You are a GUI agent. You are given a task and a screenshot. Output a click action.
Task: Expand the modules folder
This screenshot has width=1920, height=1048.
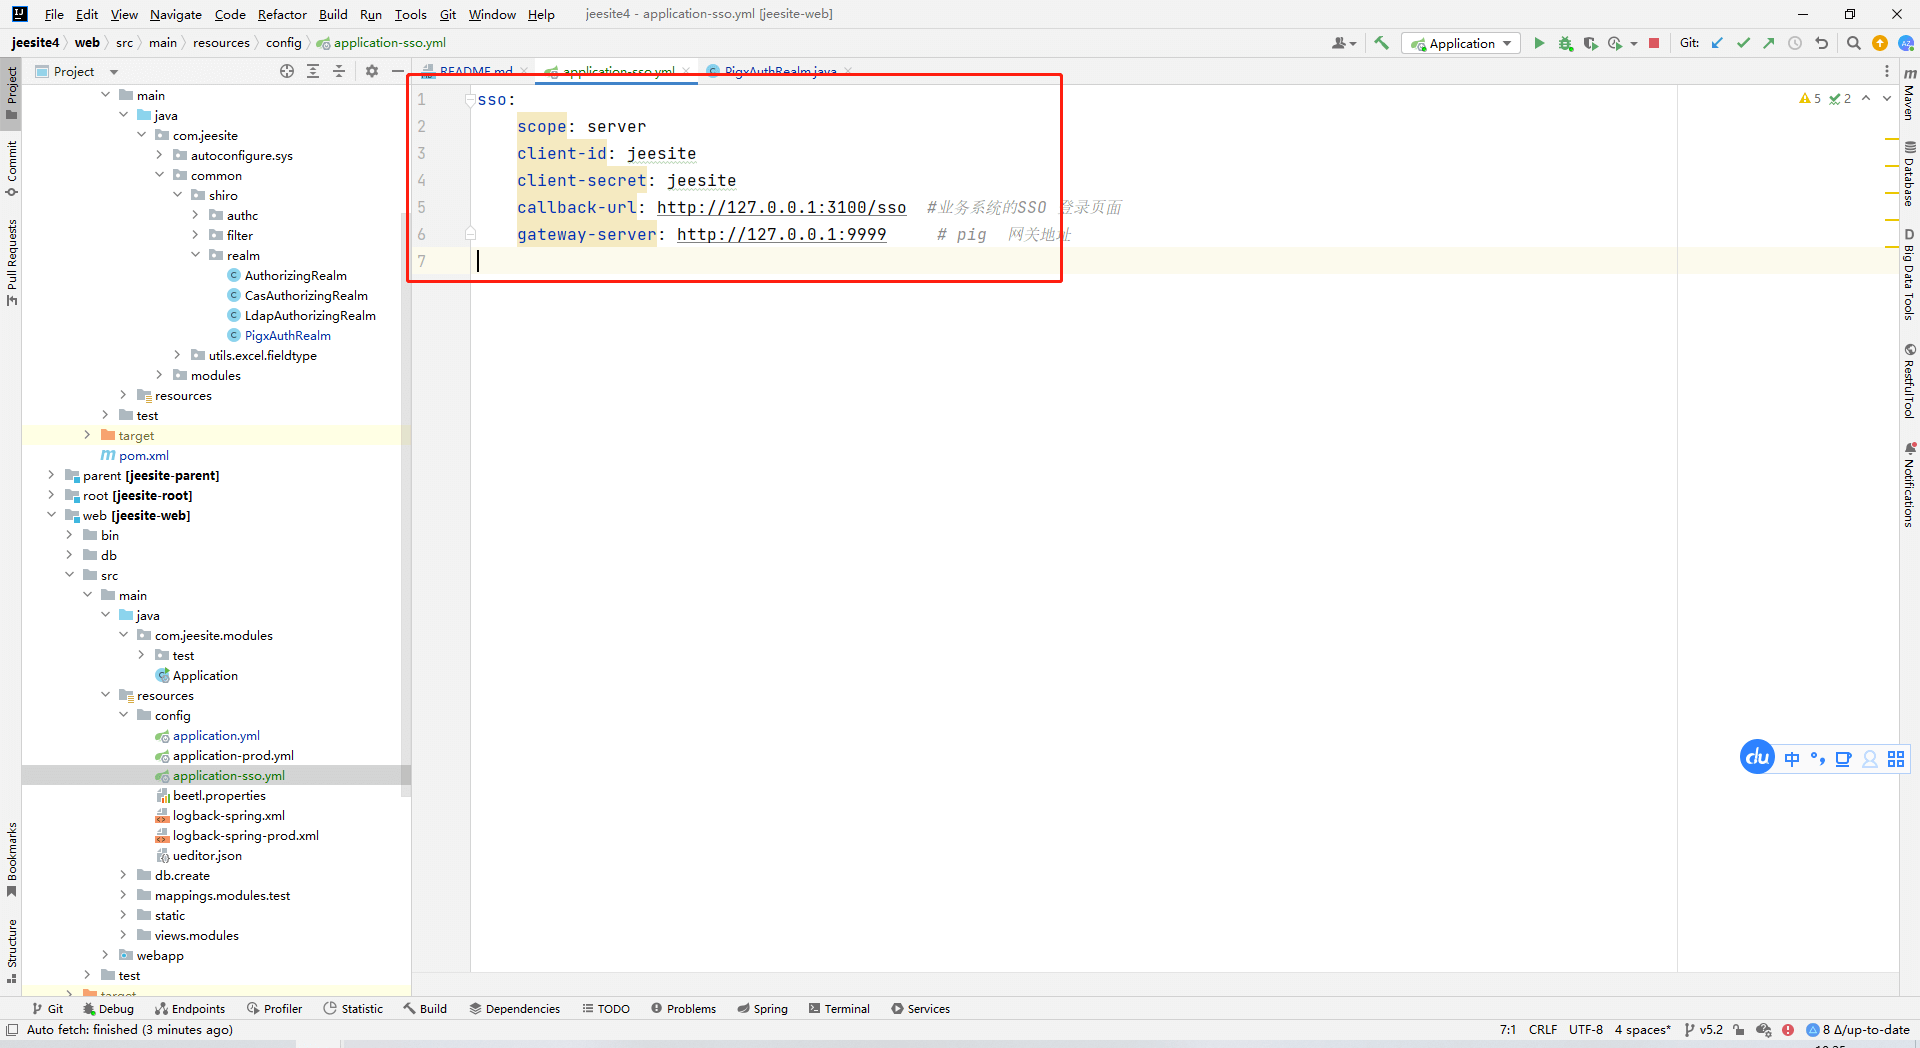click(x=159, y=375)
